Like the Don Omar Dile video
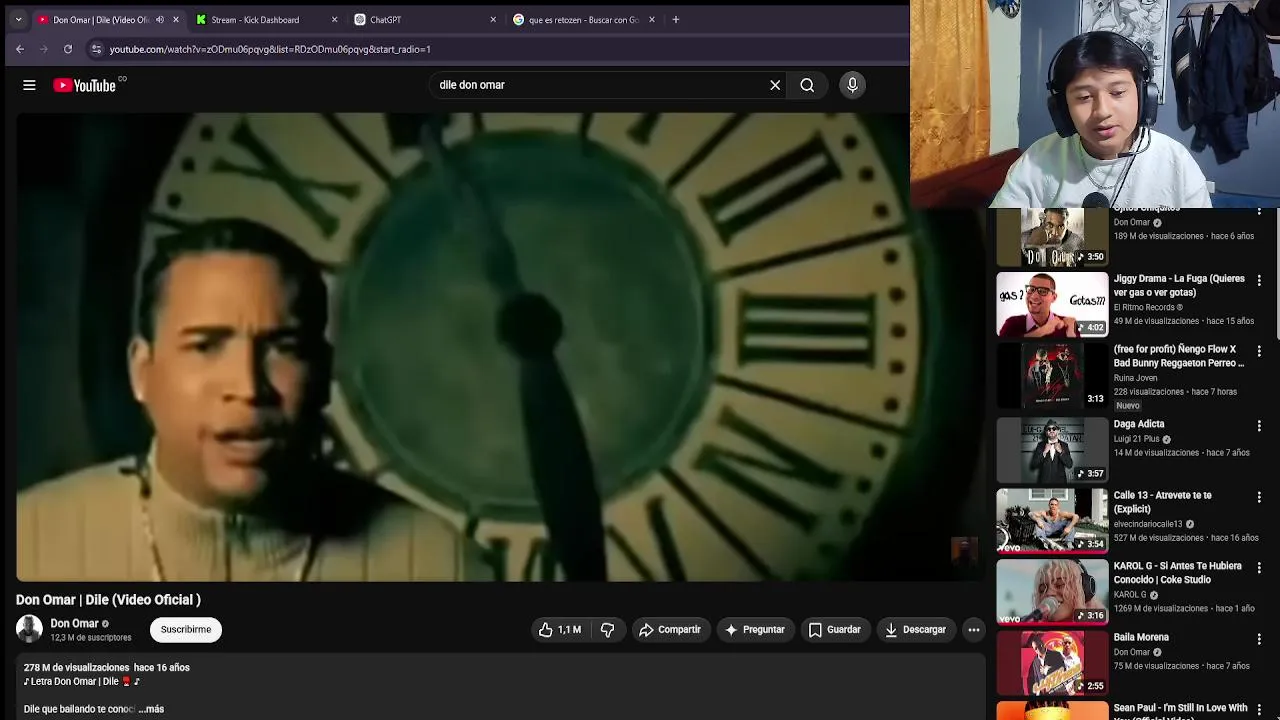Screen dimensions: 1280x720 (x=560, y=629)
